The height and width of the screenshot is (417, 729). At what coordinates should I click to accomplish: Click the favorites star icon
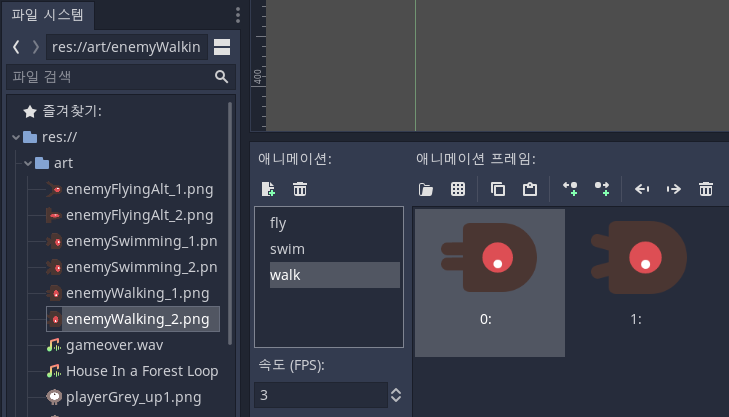[x=30, y=111]
